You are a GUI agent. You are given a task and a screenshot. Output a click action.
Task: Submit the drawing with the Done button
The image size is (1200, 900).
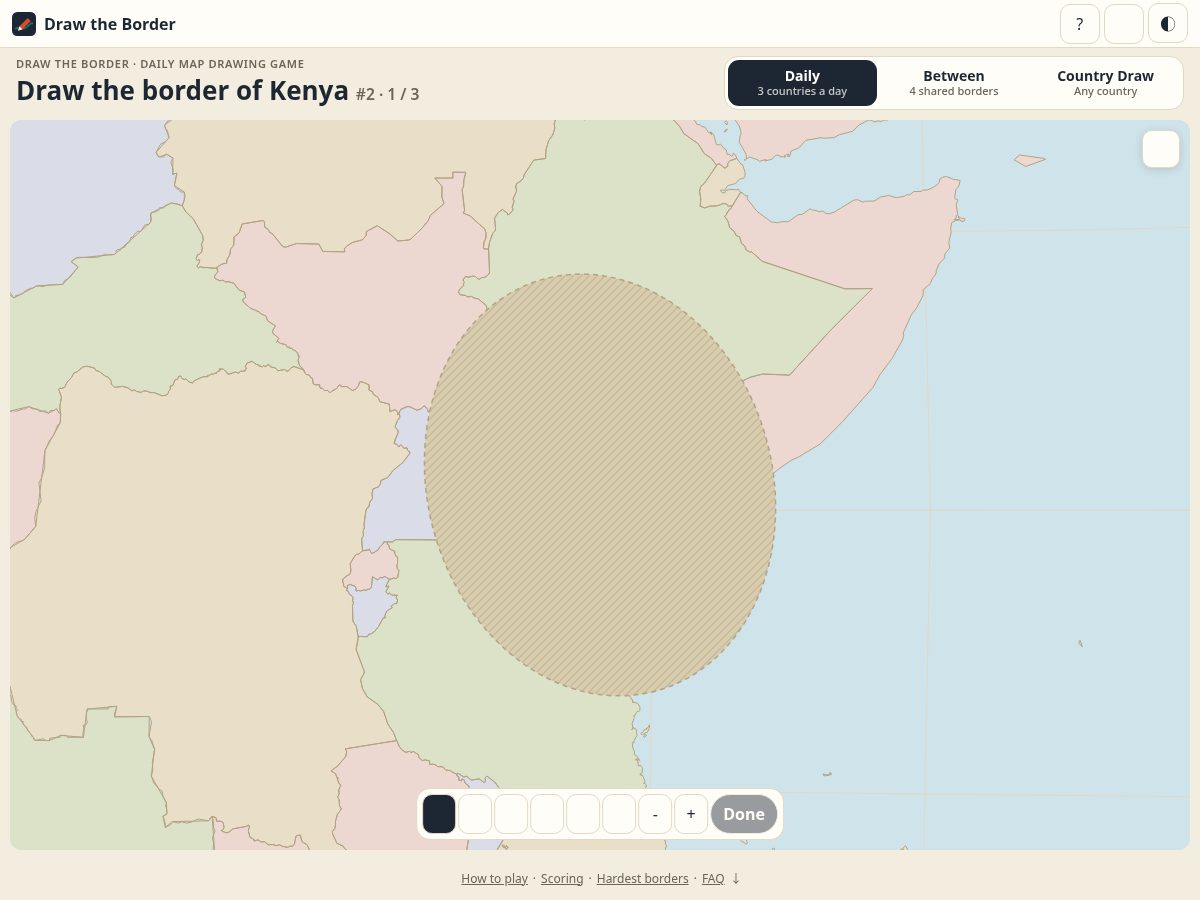[744, 814]
